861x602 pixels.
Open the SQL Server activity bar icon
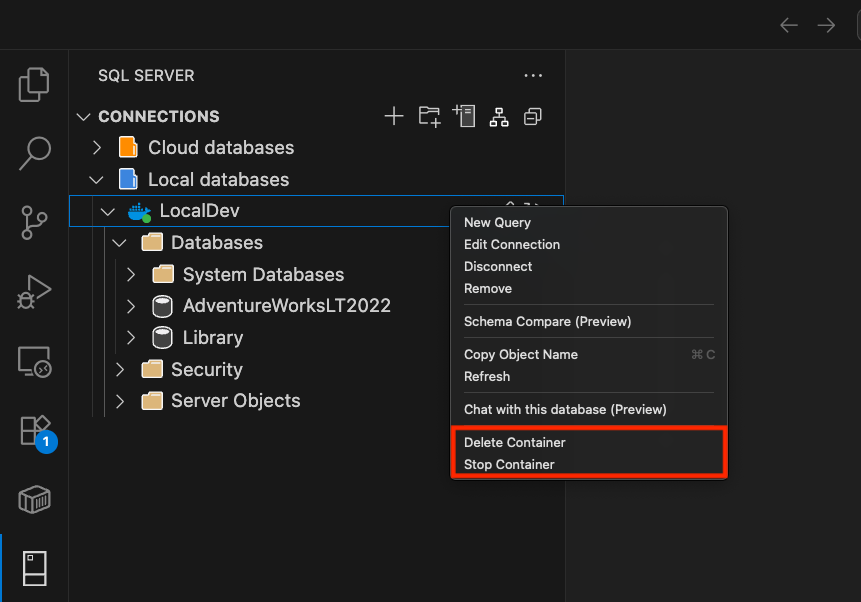tap(34, 567)
